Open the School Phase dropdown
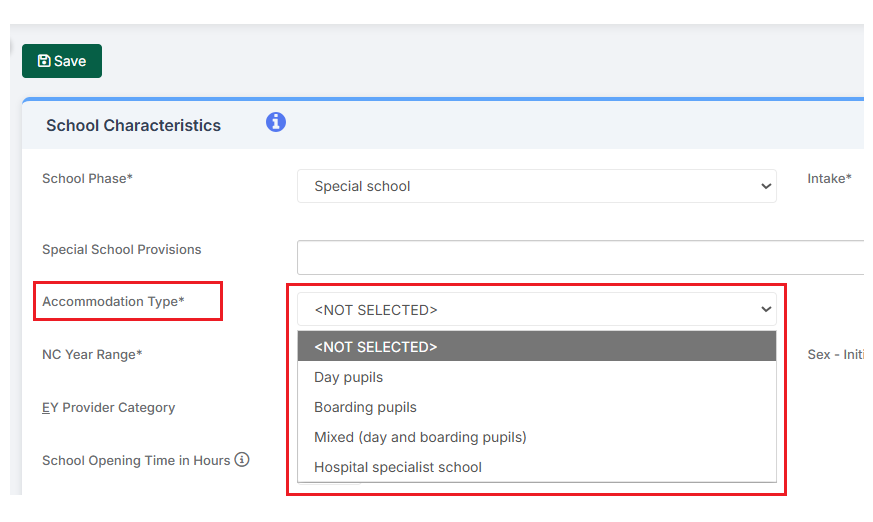Image resolution: width=873 pixels, height=522 pixels. pyautogui.click(x=536, y=186)
